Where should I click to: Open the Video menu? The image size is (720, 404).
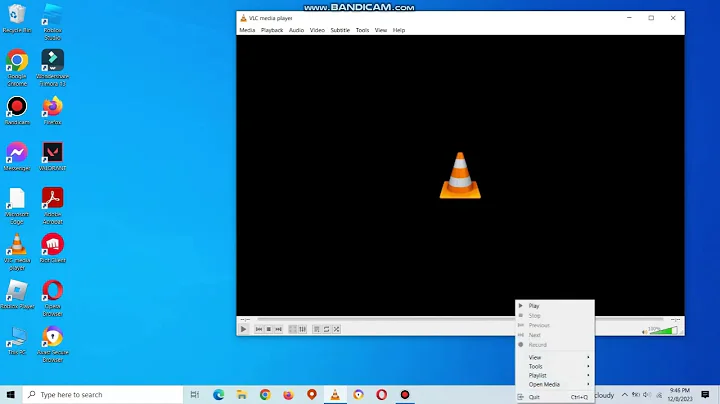[317, 30]
